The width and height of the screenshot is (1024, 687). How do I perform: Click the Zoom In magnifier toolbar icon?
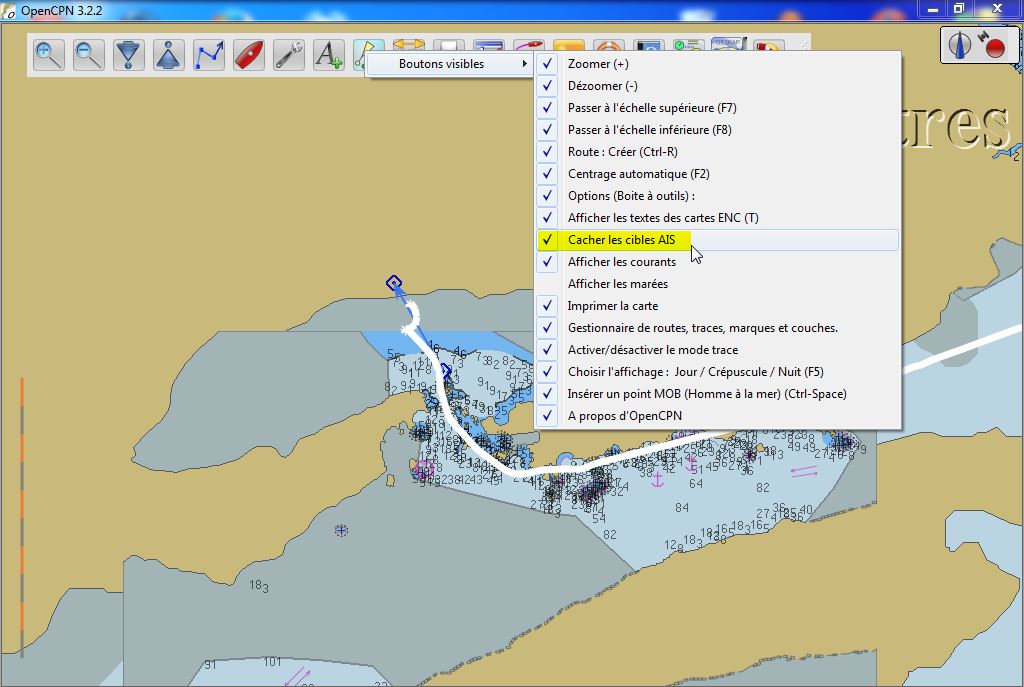point(49,55)
